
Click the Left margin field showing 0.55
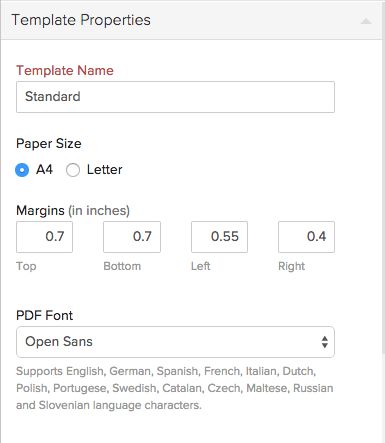219,237
